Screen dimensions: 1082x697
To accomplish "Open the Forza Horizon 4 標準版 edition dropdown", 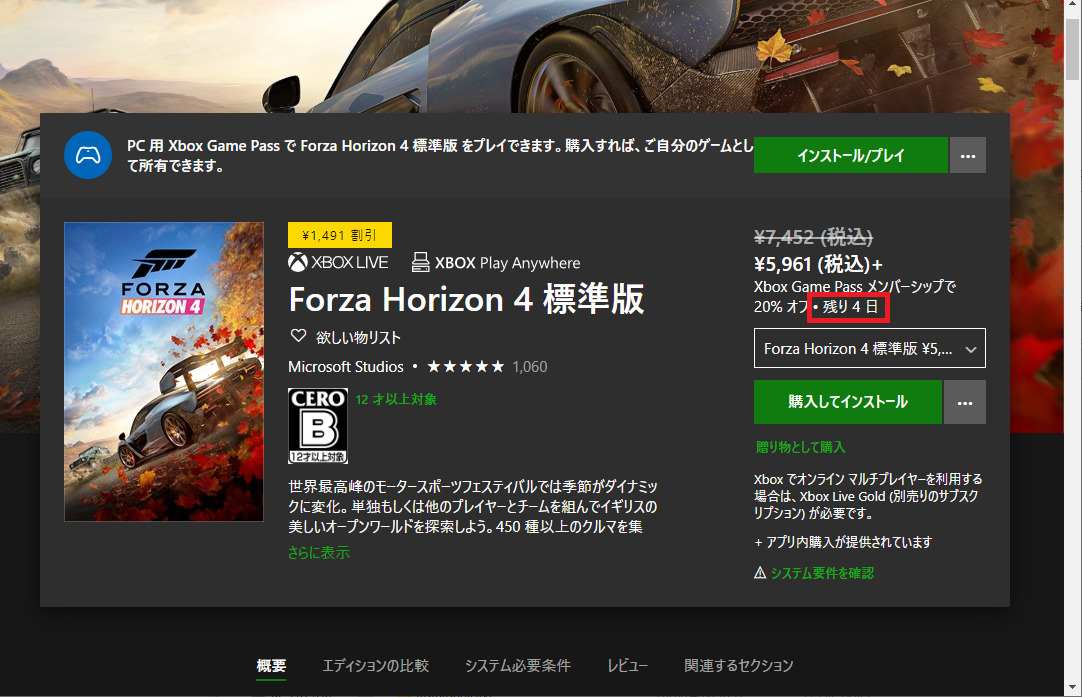I will [x=869, y=348].
